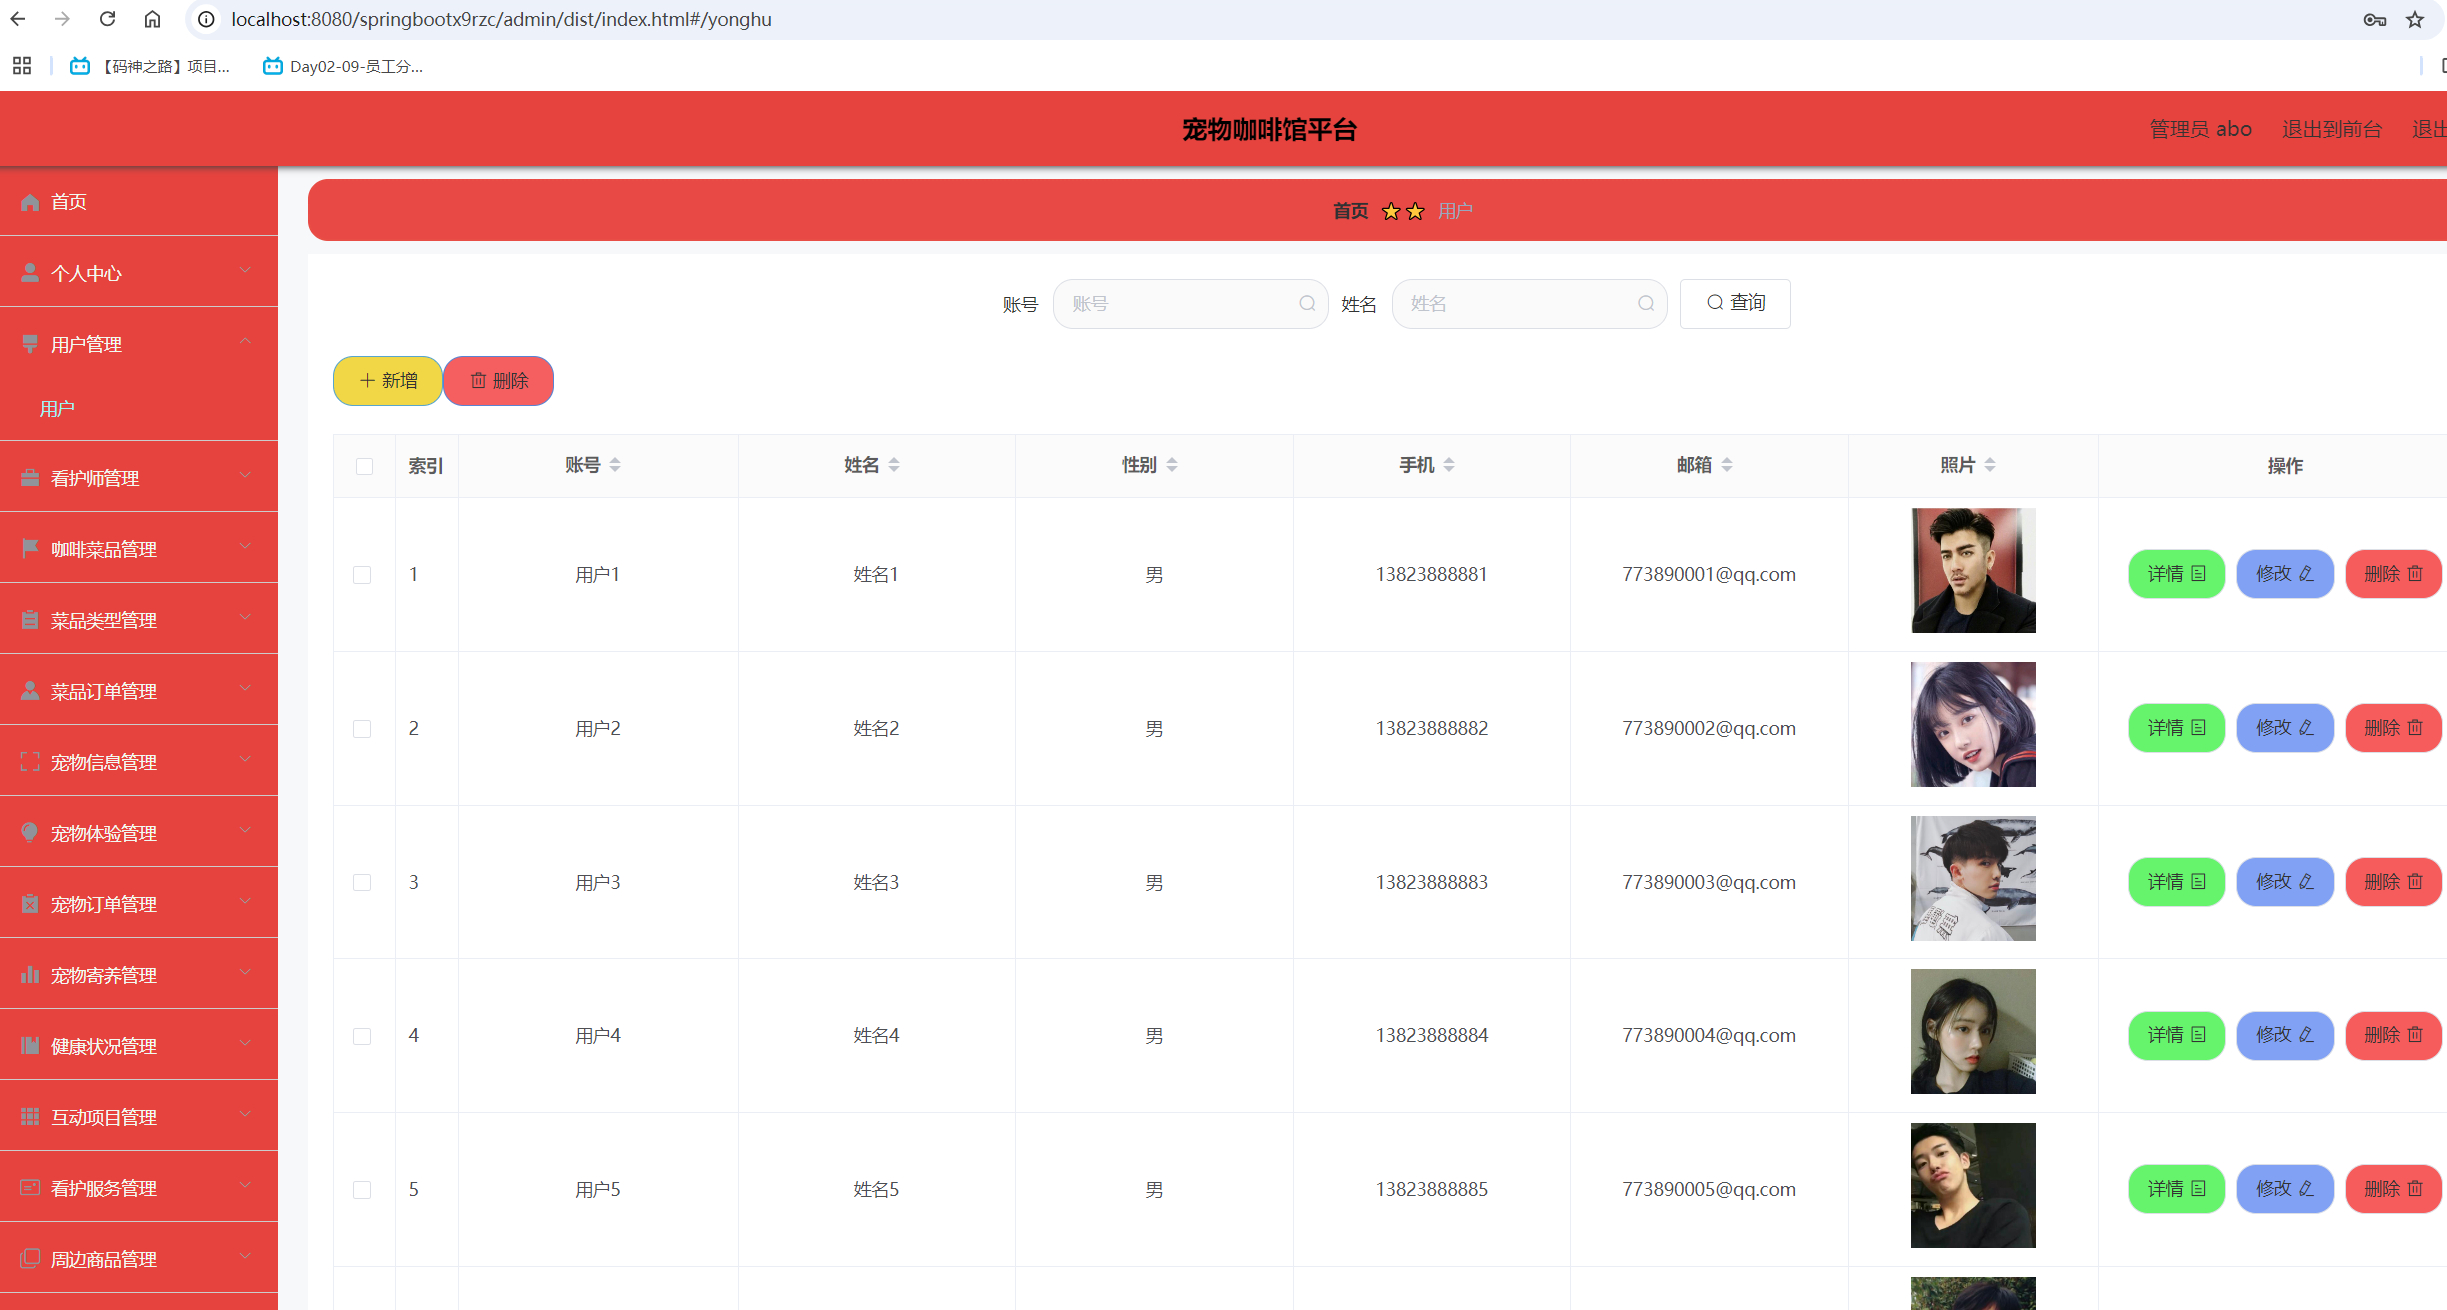Click 详情 button for 用户1
Screen dimensions: 2447x1310
click(2176, 574)
